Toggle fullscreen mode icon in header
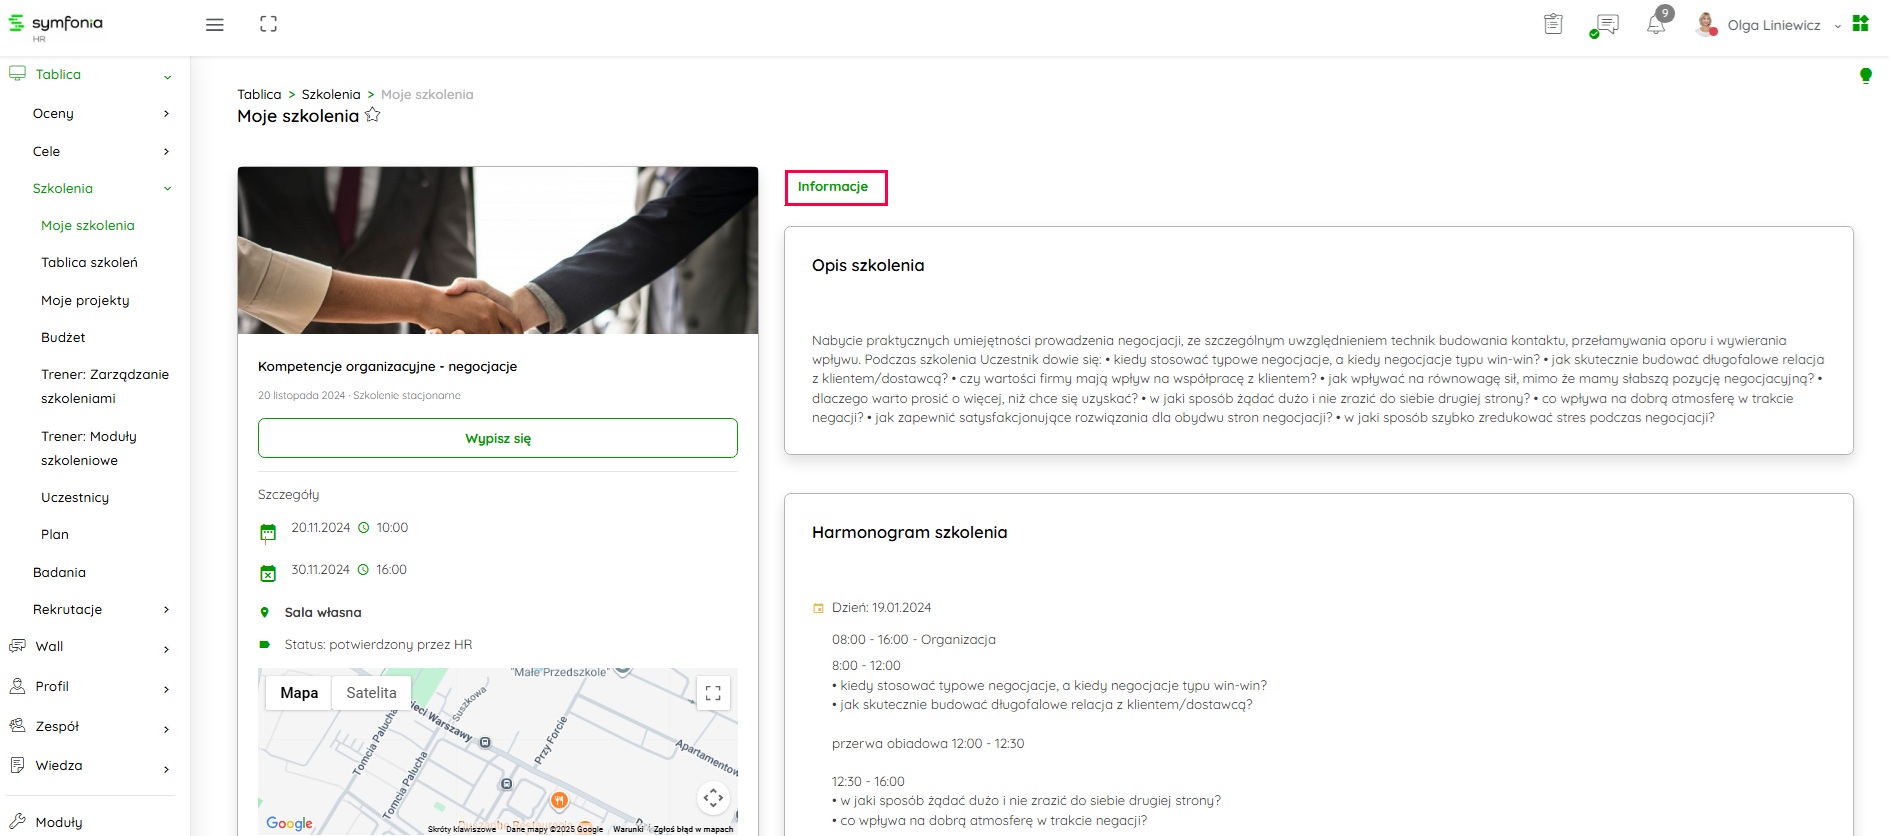The height and width of the screenshot is (836, 1890). coord(268,24)
